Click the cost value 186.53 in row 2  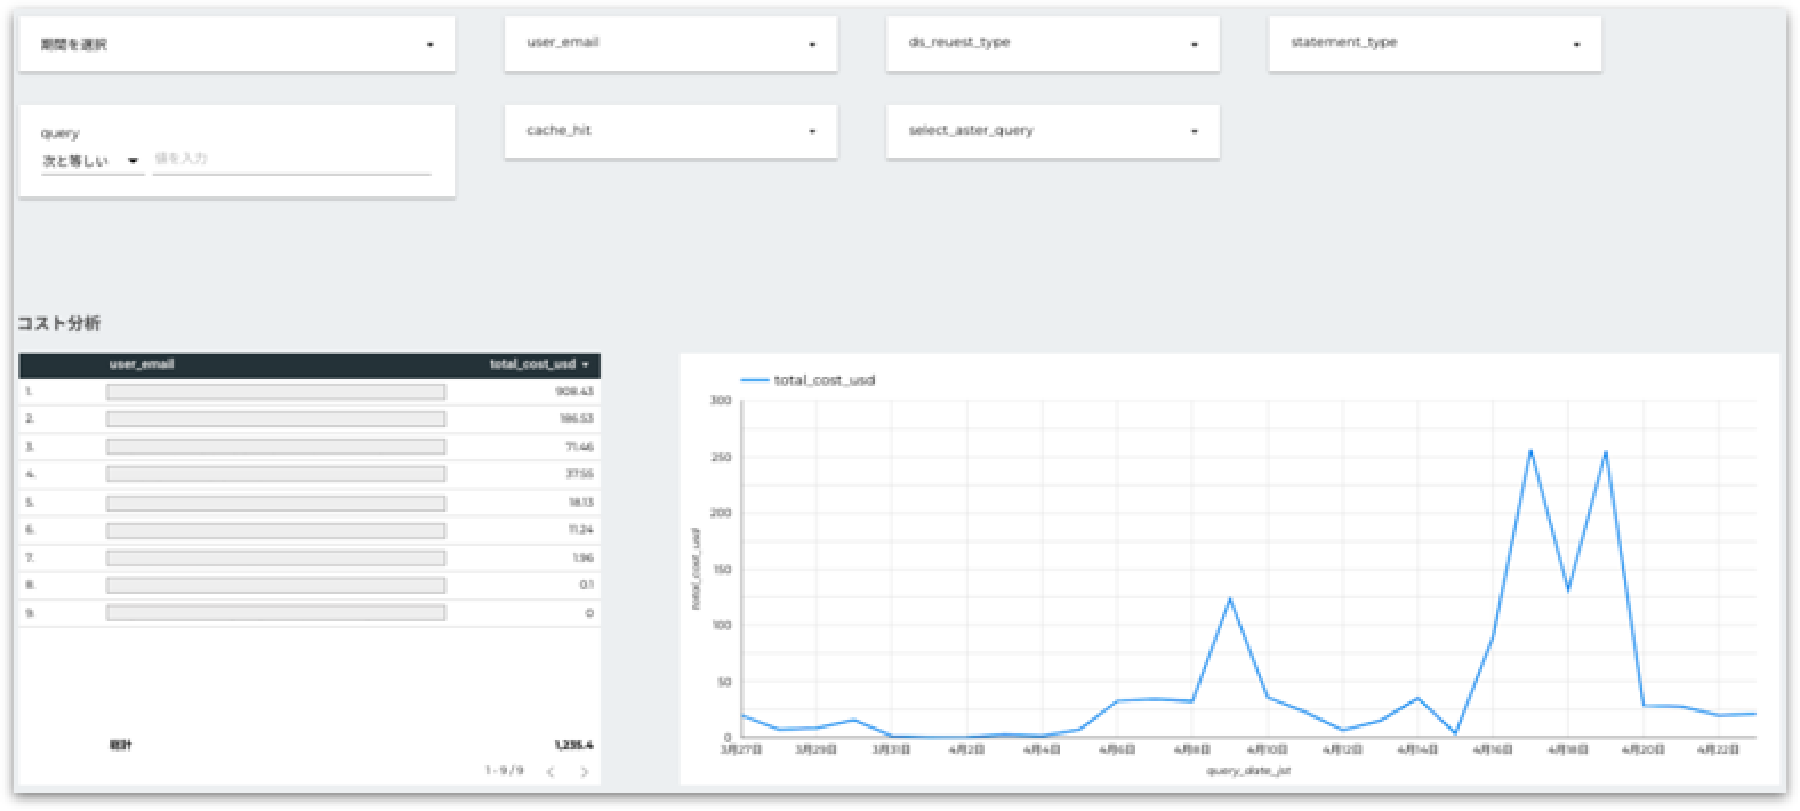(x=576, y=419)
